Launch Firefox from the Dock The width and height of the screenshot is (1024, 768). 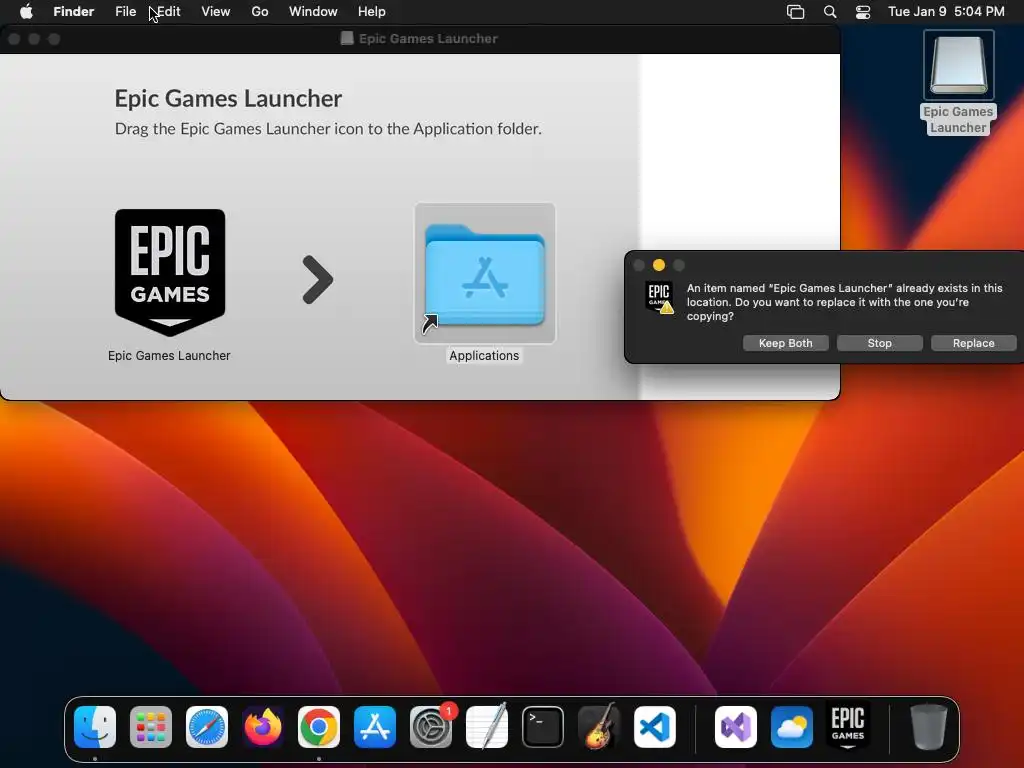263,727
